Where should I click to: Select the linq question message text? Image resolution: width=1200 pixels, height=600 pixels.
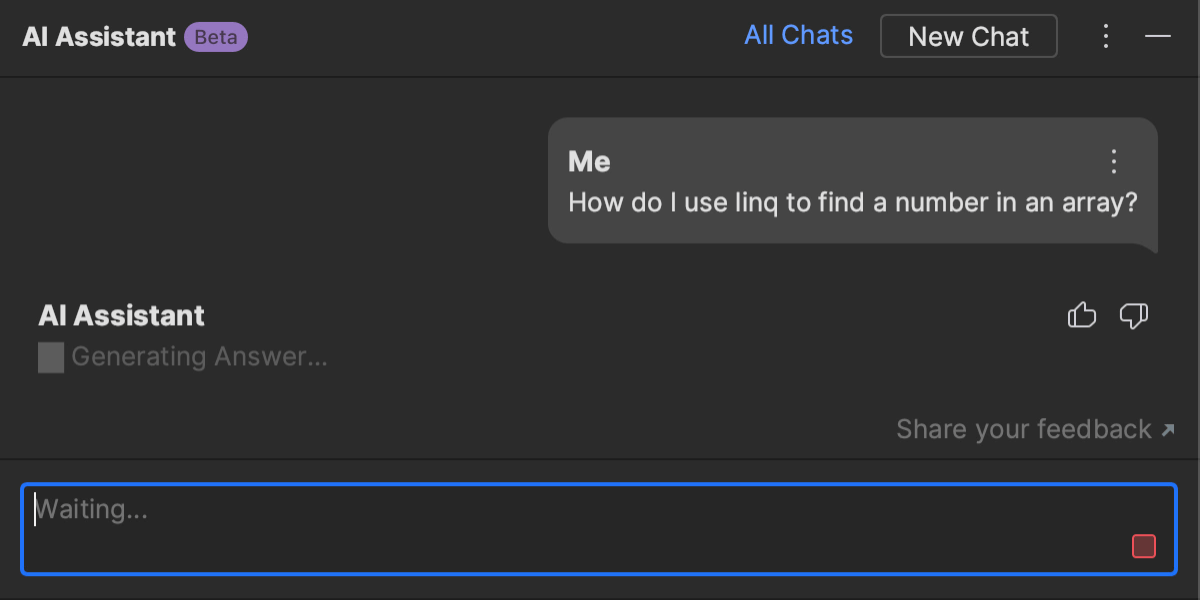point(852,203)
